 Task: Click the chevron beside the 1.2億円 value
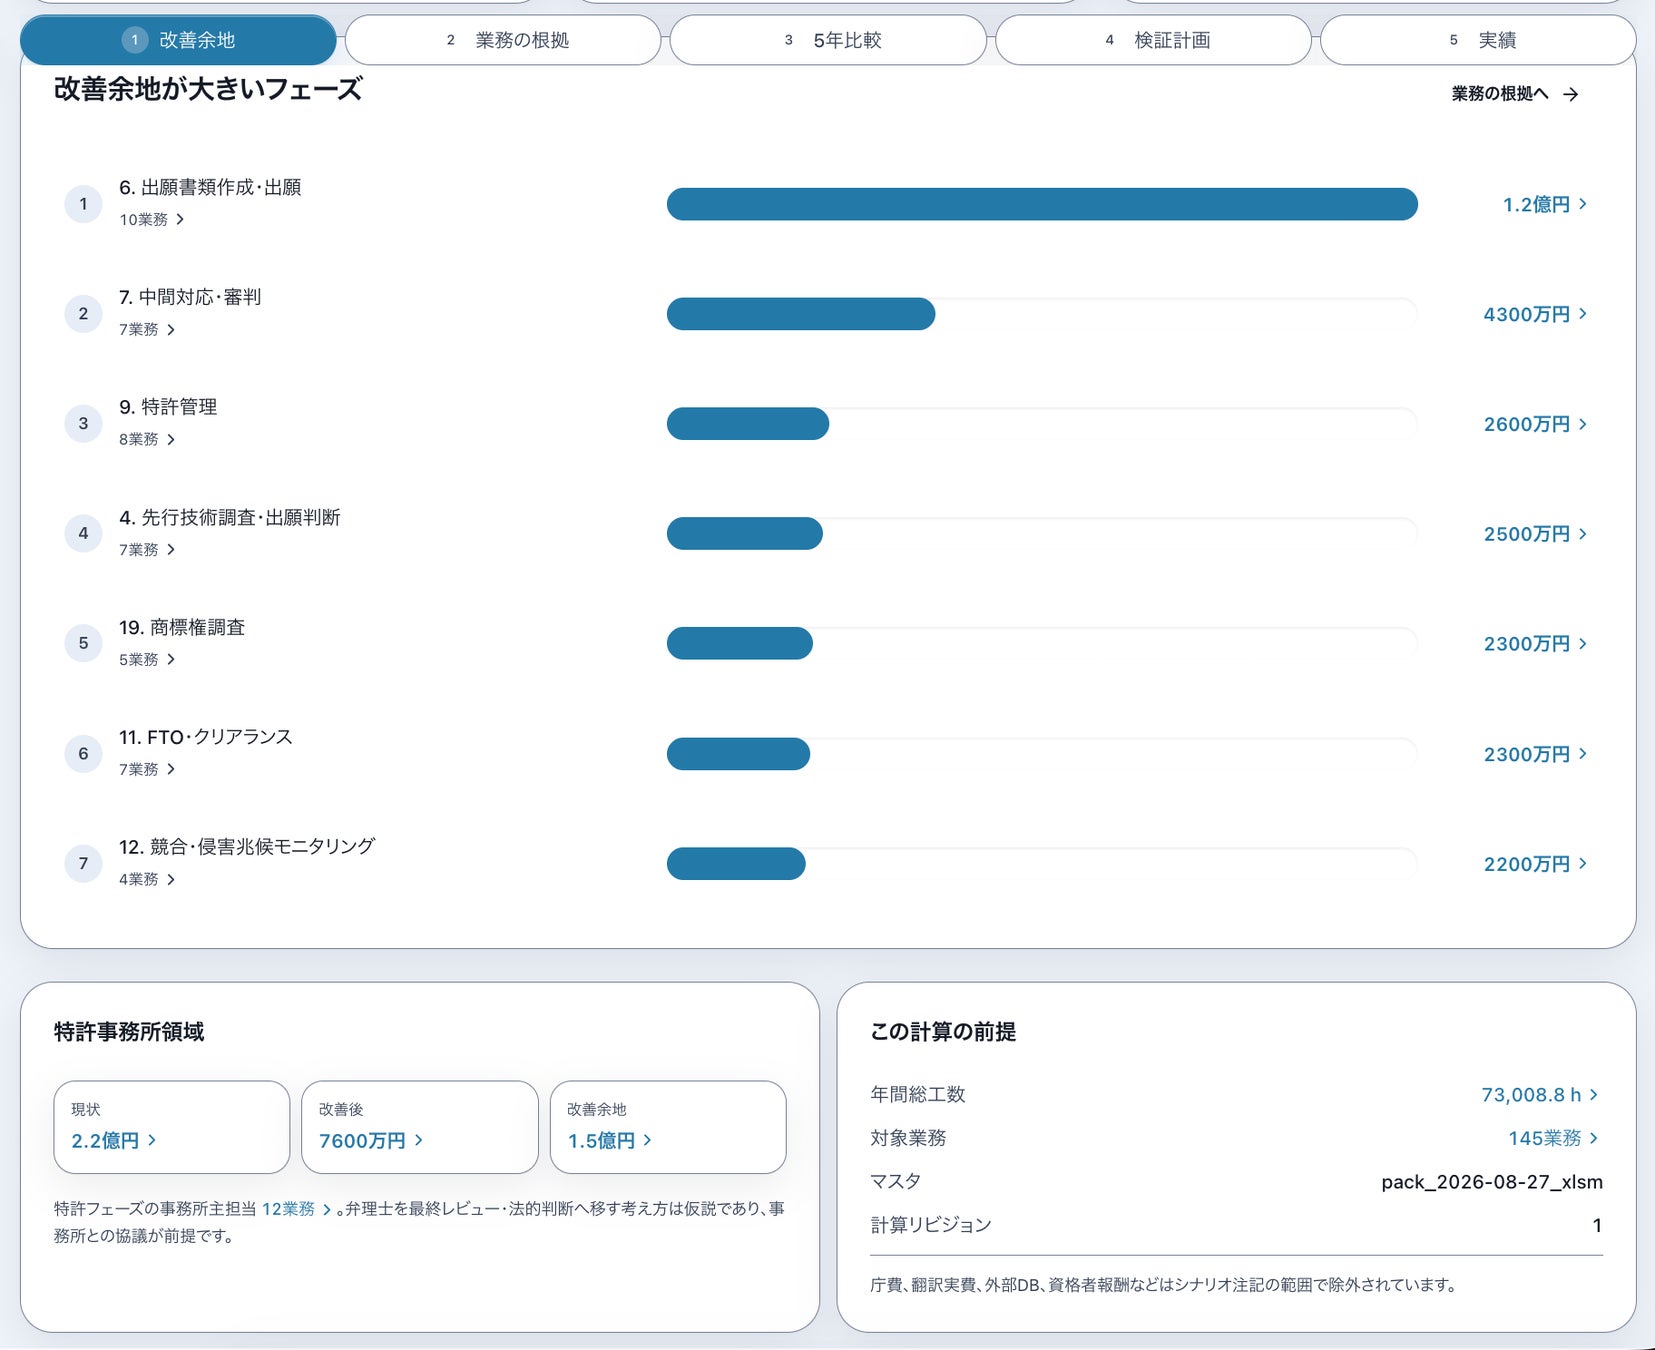[1583, 204]
